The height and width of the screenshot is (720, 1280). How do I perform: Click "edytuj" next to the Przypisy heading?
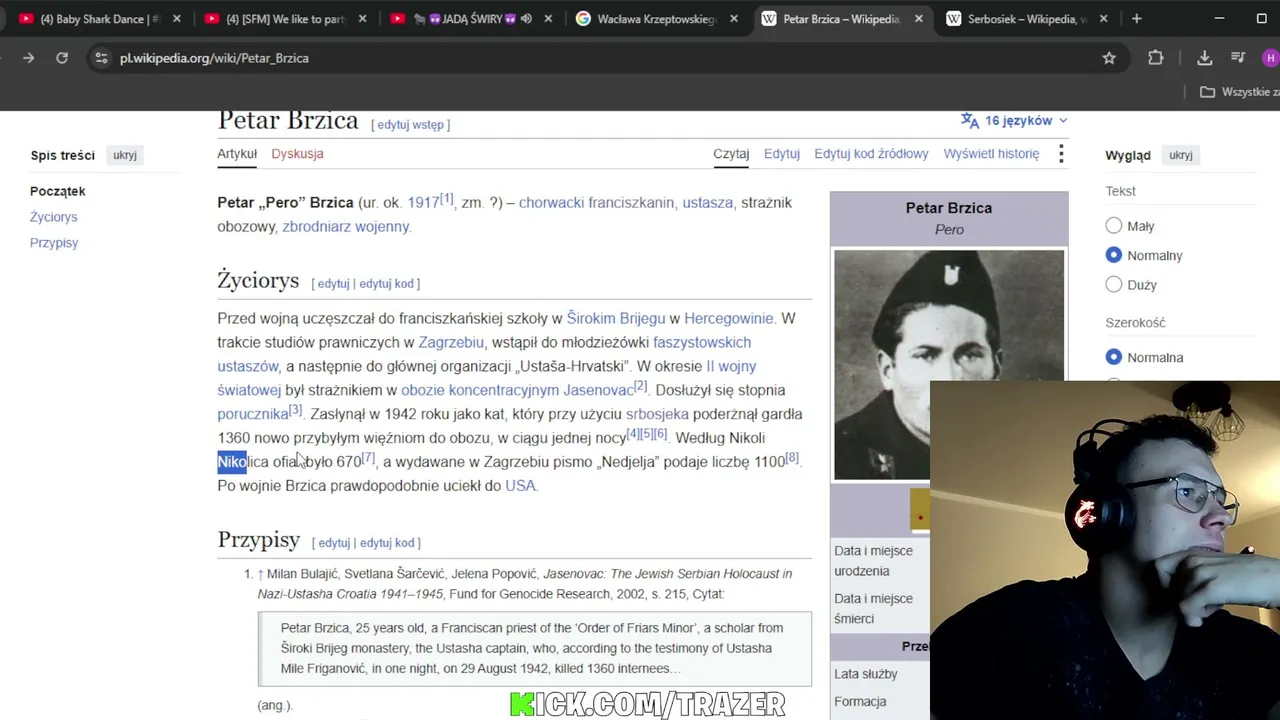click(x=334, y=543)
